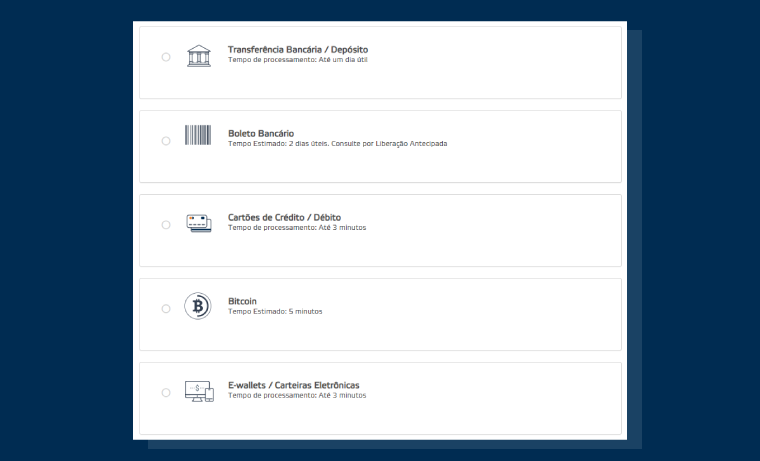The height and width of the screenshot is (461, 760).
Task: Click the Bitcoin coin icon
Action: (x=198, y=306)
